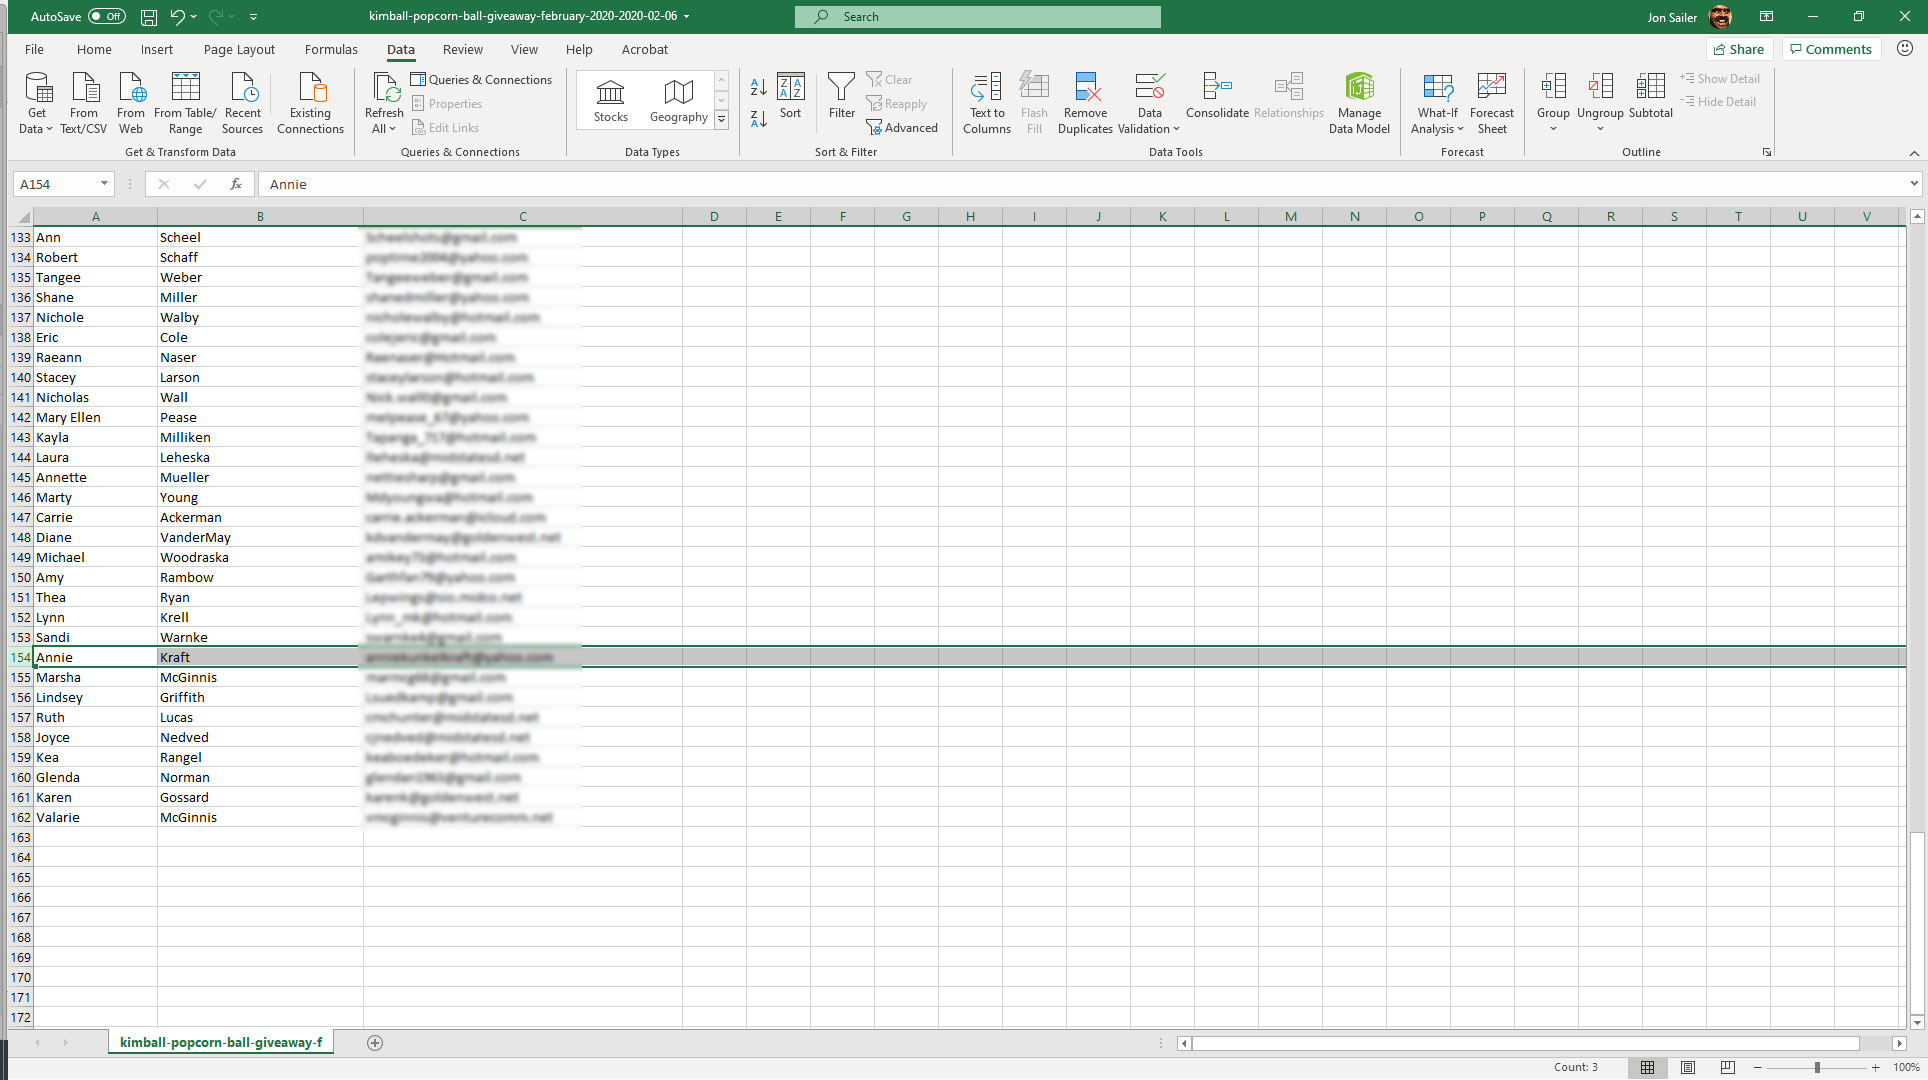1928x1080 pixels.
Task: Open the Comments pane button
Action: (x=1830, y=49)
